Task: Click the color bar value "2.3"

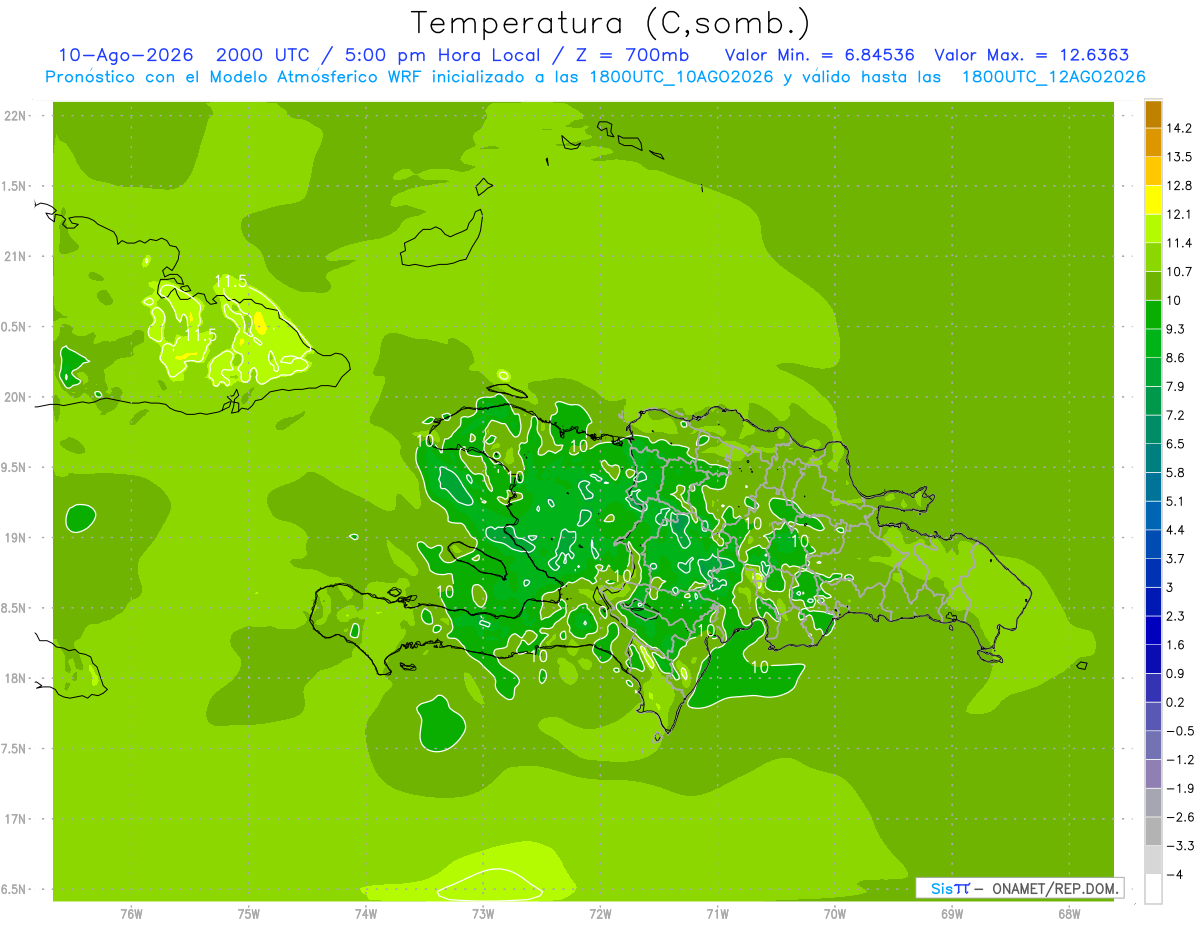Action: 1176,616
